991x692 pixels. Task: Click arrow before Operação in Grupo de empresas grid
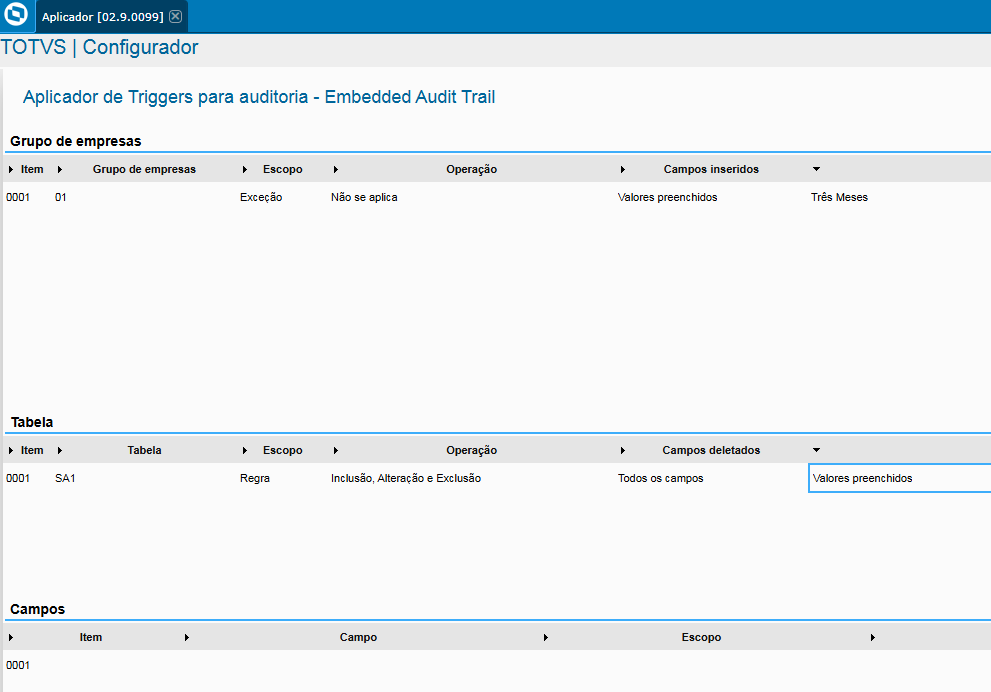tap(336, 169)
